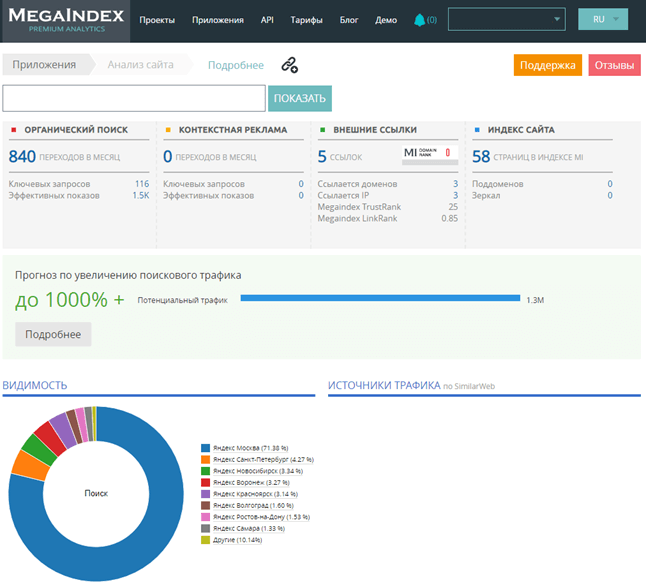
Task: Toggle Другие yellow legend marker
Action: [x=205, y=540]
